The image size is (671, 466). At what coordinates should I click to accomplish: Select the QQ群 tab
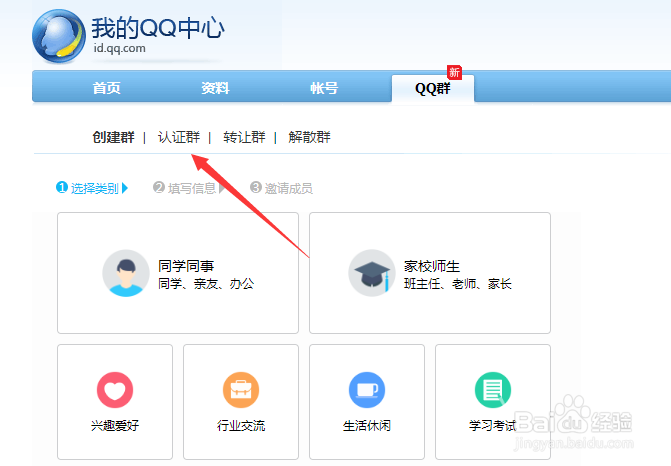tap(433, 89)
